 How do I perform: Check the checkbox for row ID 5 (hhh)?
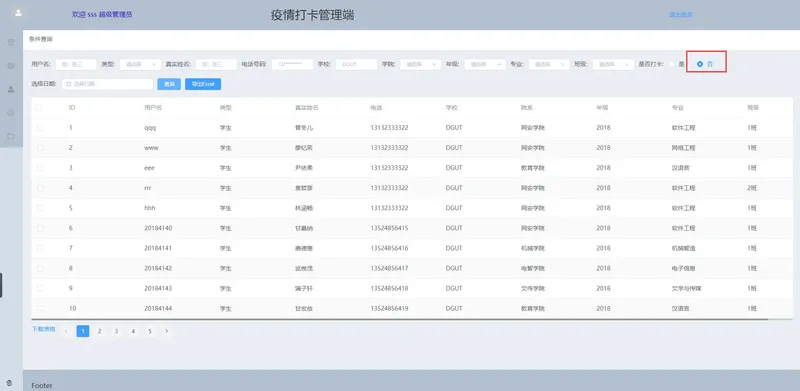(40, 208)
